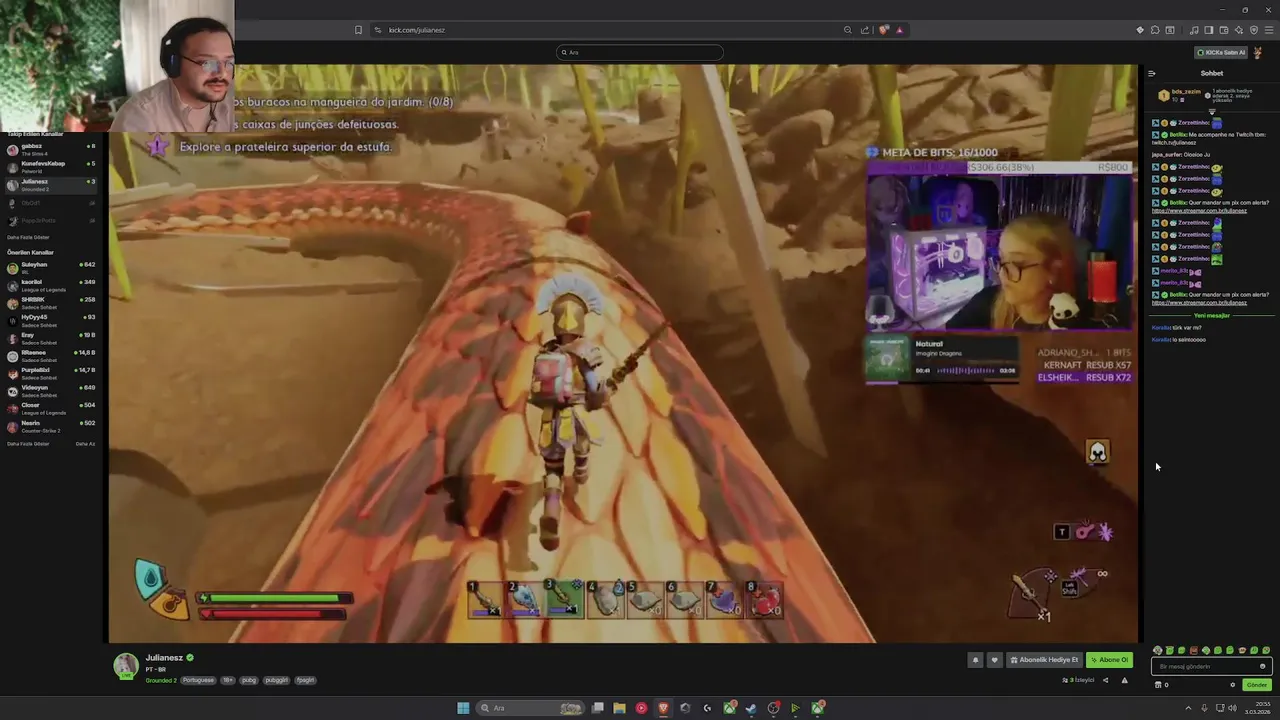Click the Brave shields lion icon in address bar
This screenshot has height=720, width=1280.
pyautogui.click(x=883, y=30)
